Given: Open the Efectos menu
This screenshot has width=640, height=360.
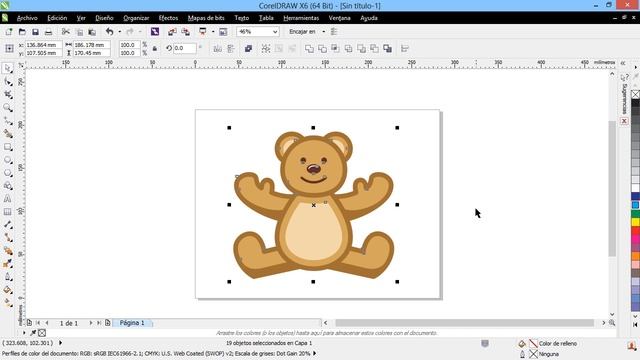Looking at the screenshot, I should pyautogui.click(x=168, y=18).
